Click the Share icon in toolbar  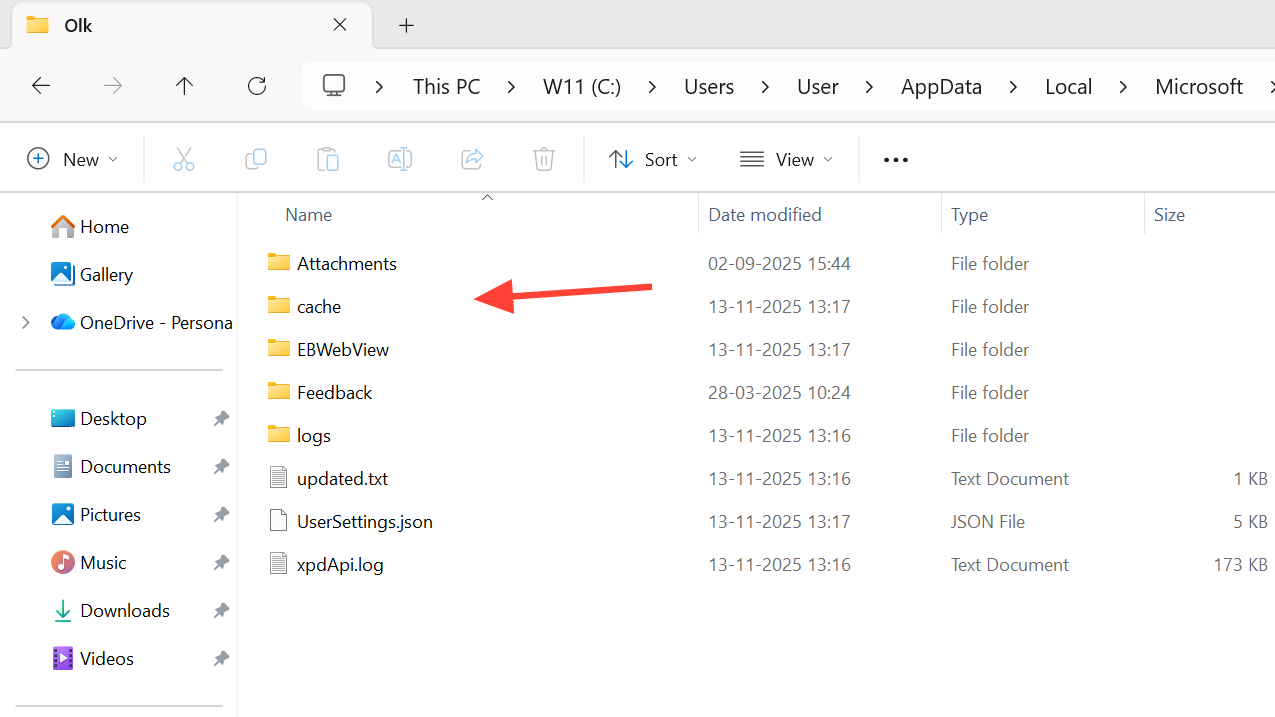point(472,159)
